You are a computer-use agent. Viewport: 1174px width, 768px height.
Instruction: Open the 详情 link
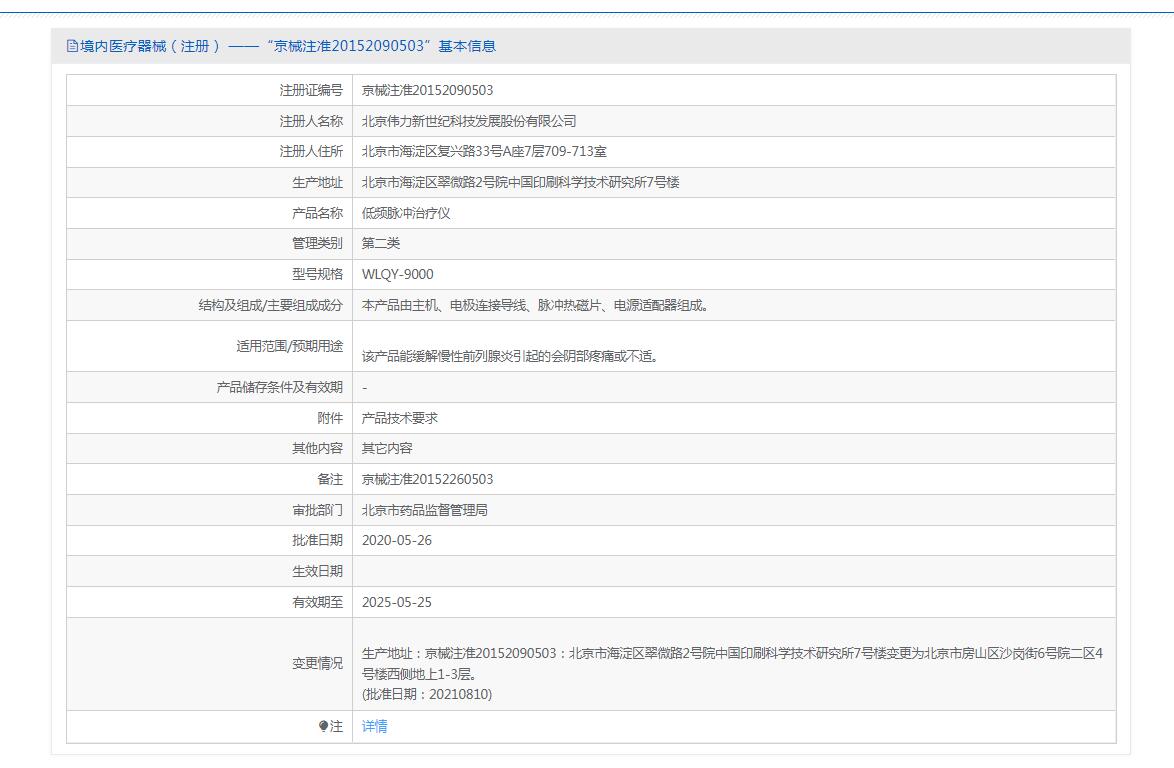374,727
